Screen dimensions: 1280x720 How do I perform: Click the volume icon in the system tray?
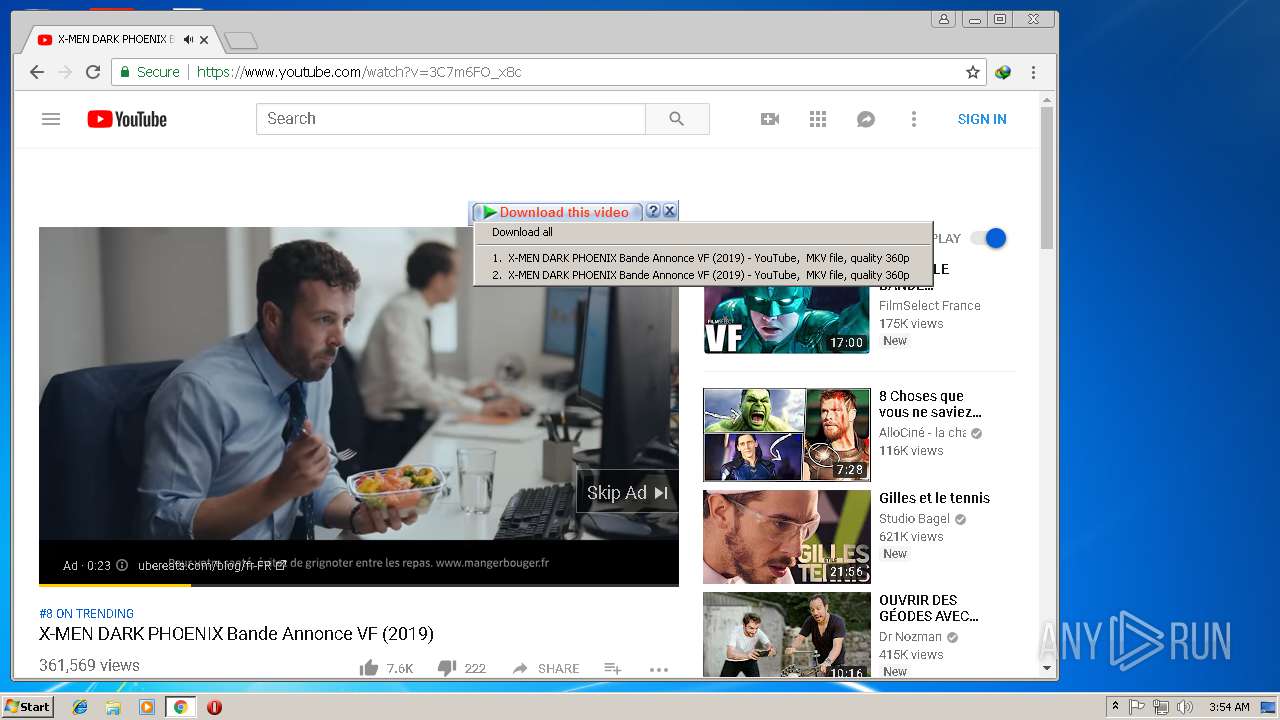1184,707
